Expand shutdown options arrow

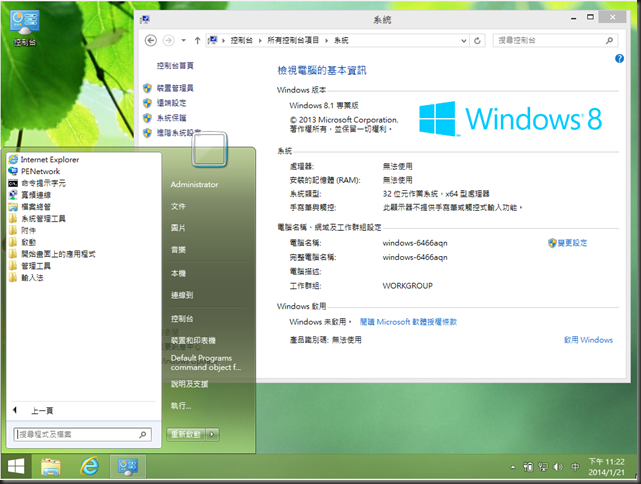(212, 434)
